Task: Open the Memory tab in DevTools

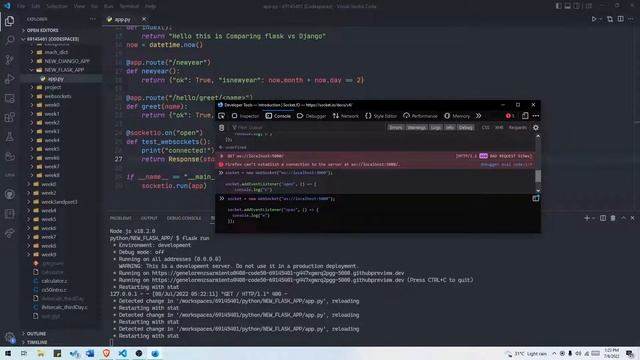Action: click(x=457, y=116)
